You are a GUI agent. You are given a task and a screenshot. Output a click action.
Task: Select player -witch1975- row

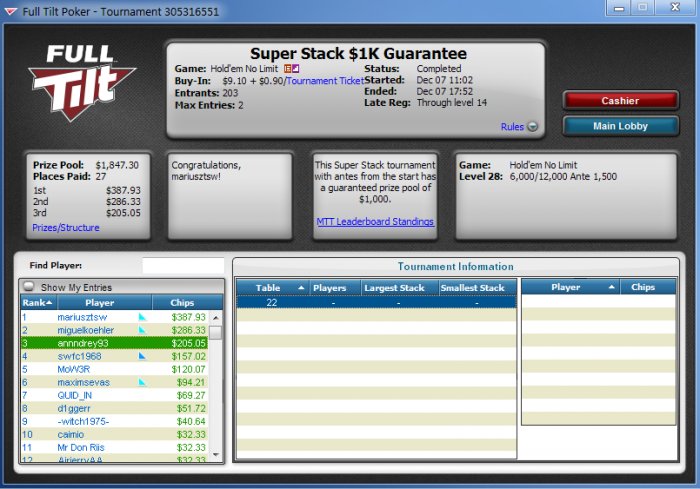coord(114,421)
